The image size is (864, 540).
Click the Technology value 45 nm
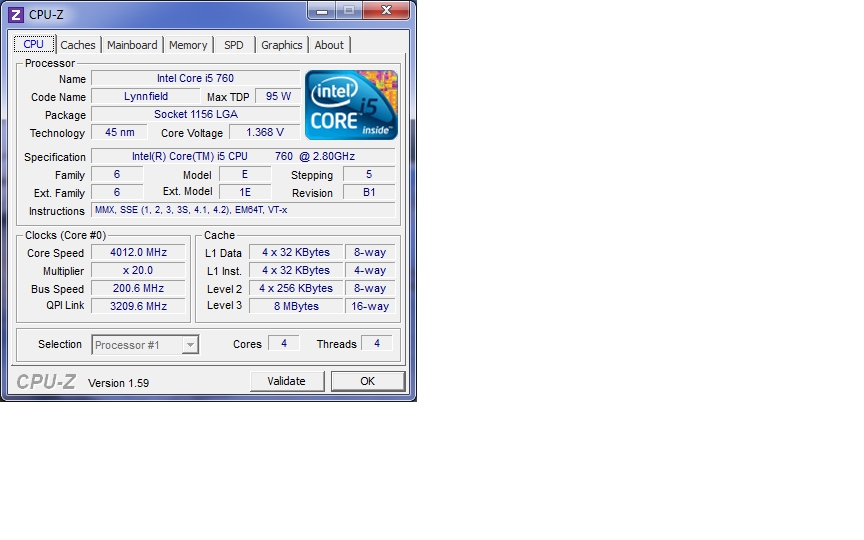(120, 132)
